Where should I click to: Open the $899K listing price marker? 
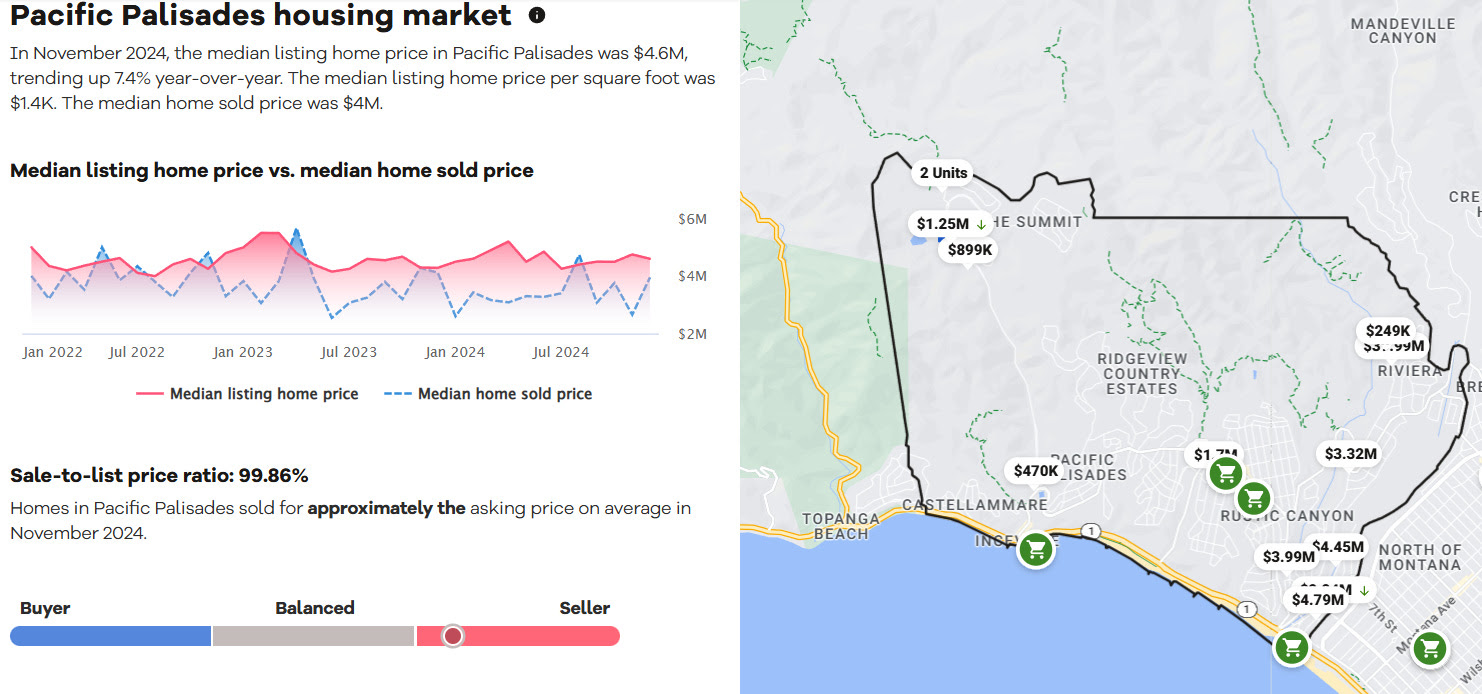[x=970, y=250]
